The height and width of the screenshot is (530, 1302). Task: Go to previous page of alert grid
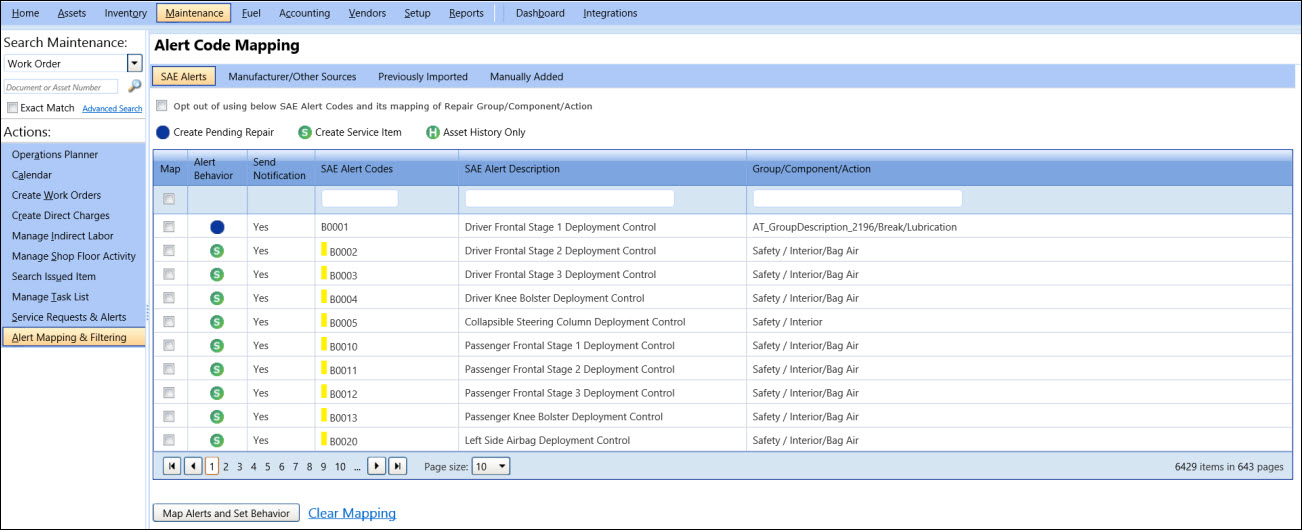(193, 466)
